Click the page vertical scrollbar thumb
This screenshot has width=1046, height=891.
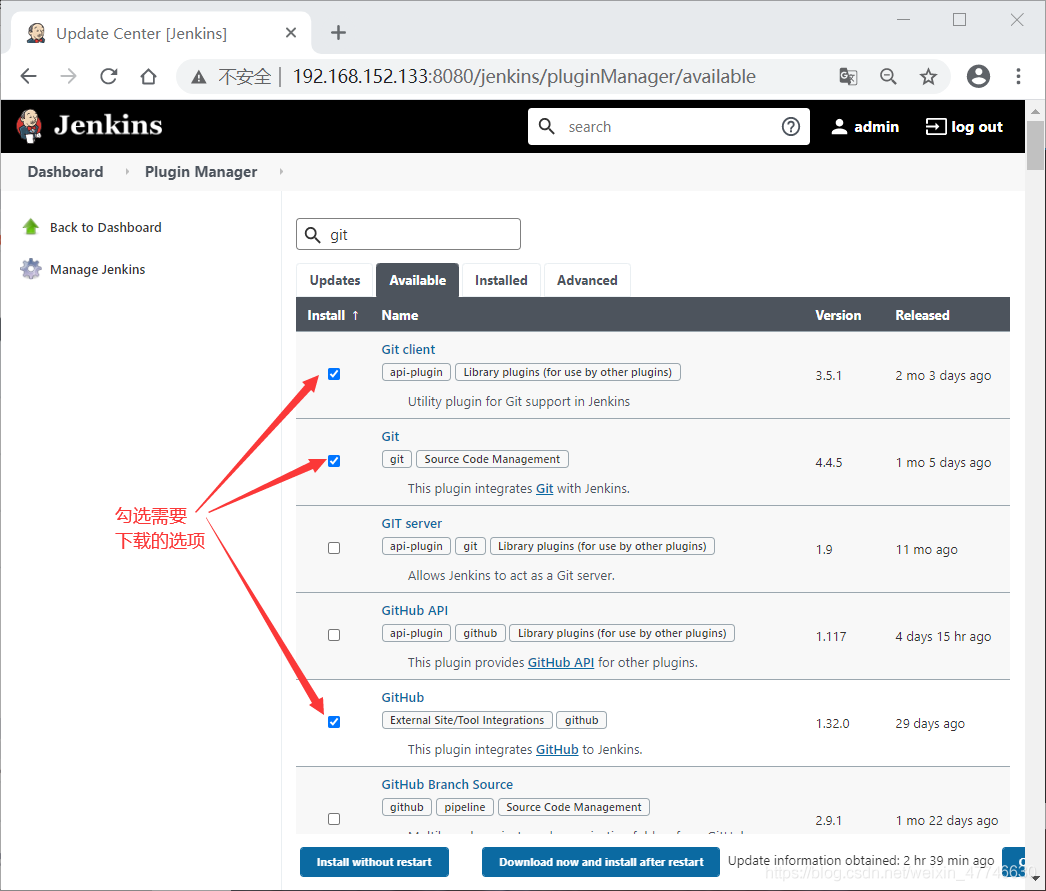1035,145
